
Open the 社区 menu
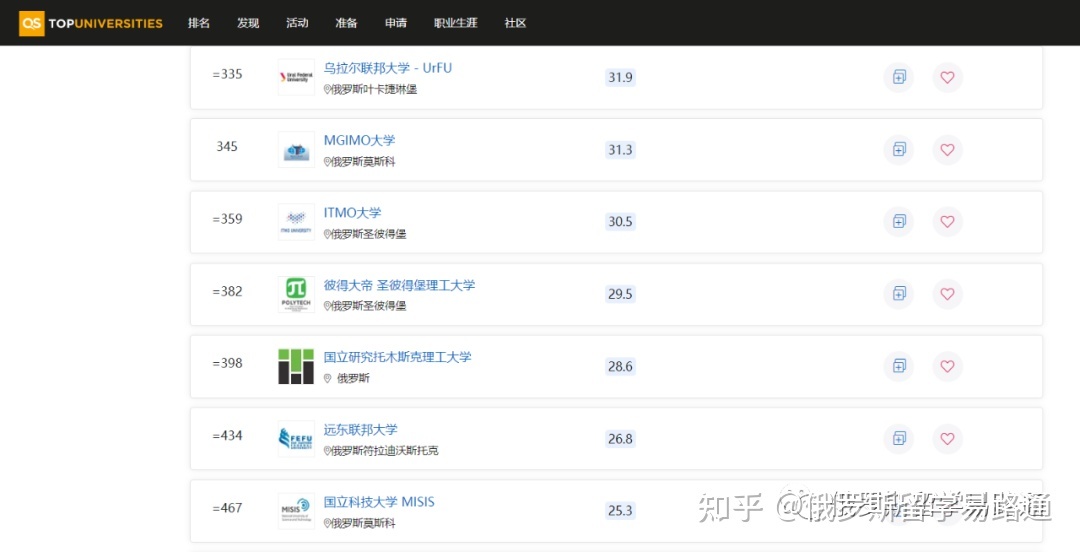click(x=515, y=23)
